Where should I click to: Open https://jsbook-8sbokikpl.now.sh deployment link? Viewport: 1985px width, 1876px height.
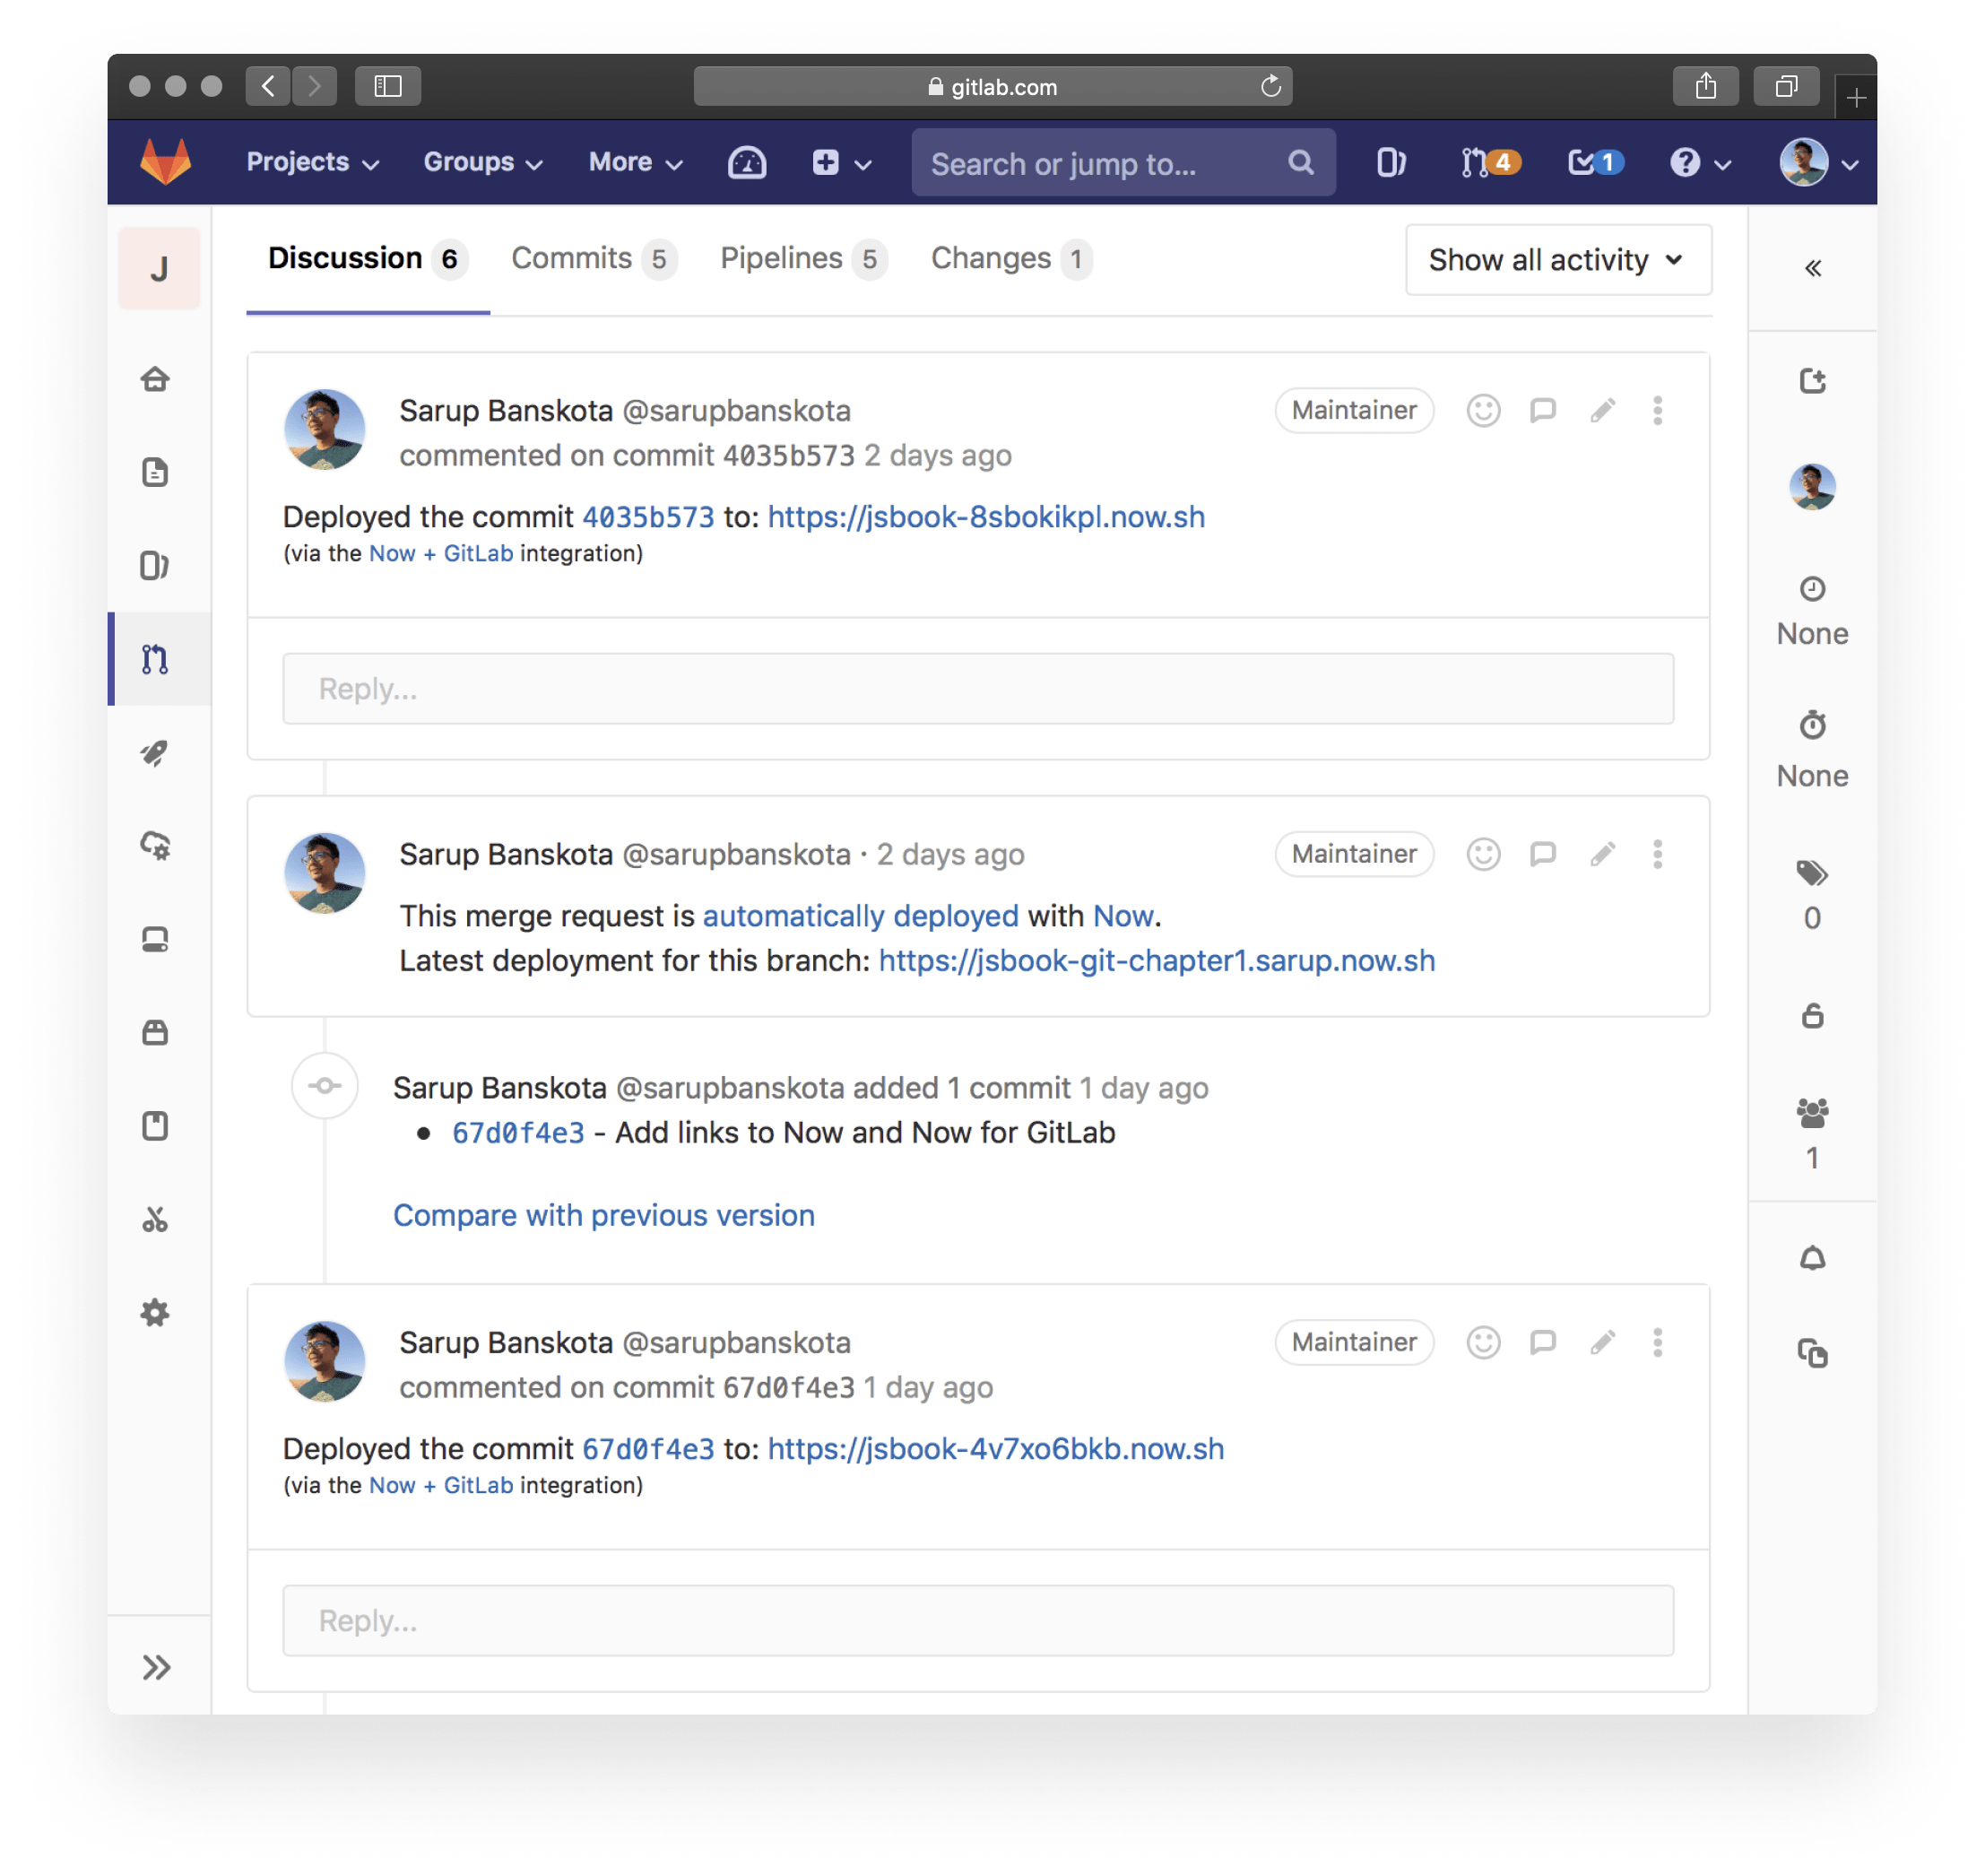point(986,517)
